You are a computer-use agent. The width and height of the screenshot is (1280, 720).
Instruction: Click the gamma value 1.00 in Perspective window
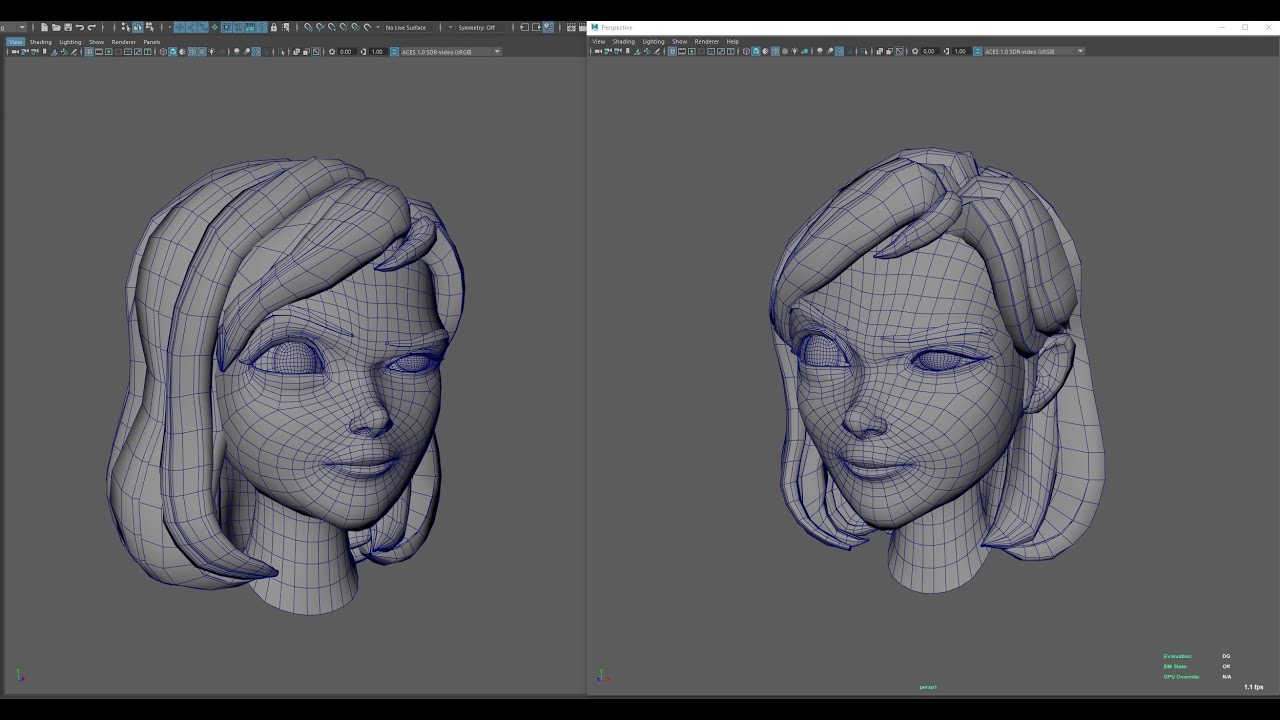[960, 51]
